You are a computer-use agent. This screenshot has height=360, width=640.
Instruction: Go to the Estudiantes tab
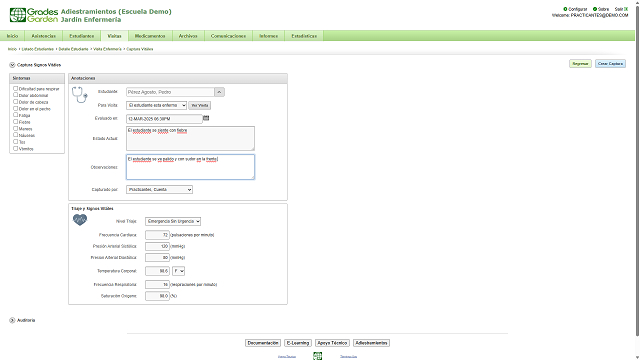82,36
